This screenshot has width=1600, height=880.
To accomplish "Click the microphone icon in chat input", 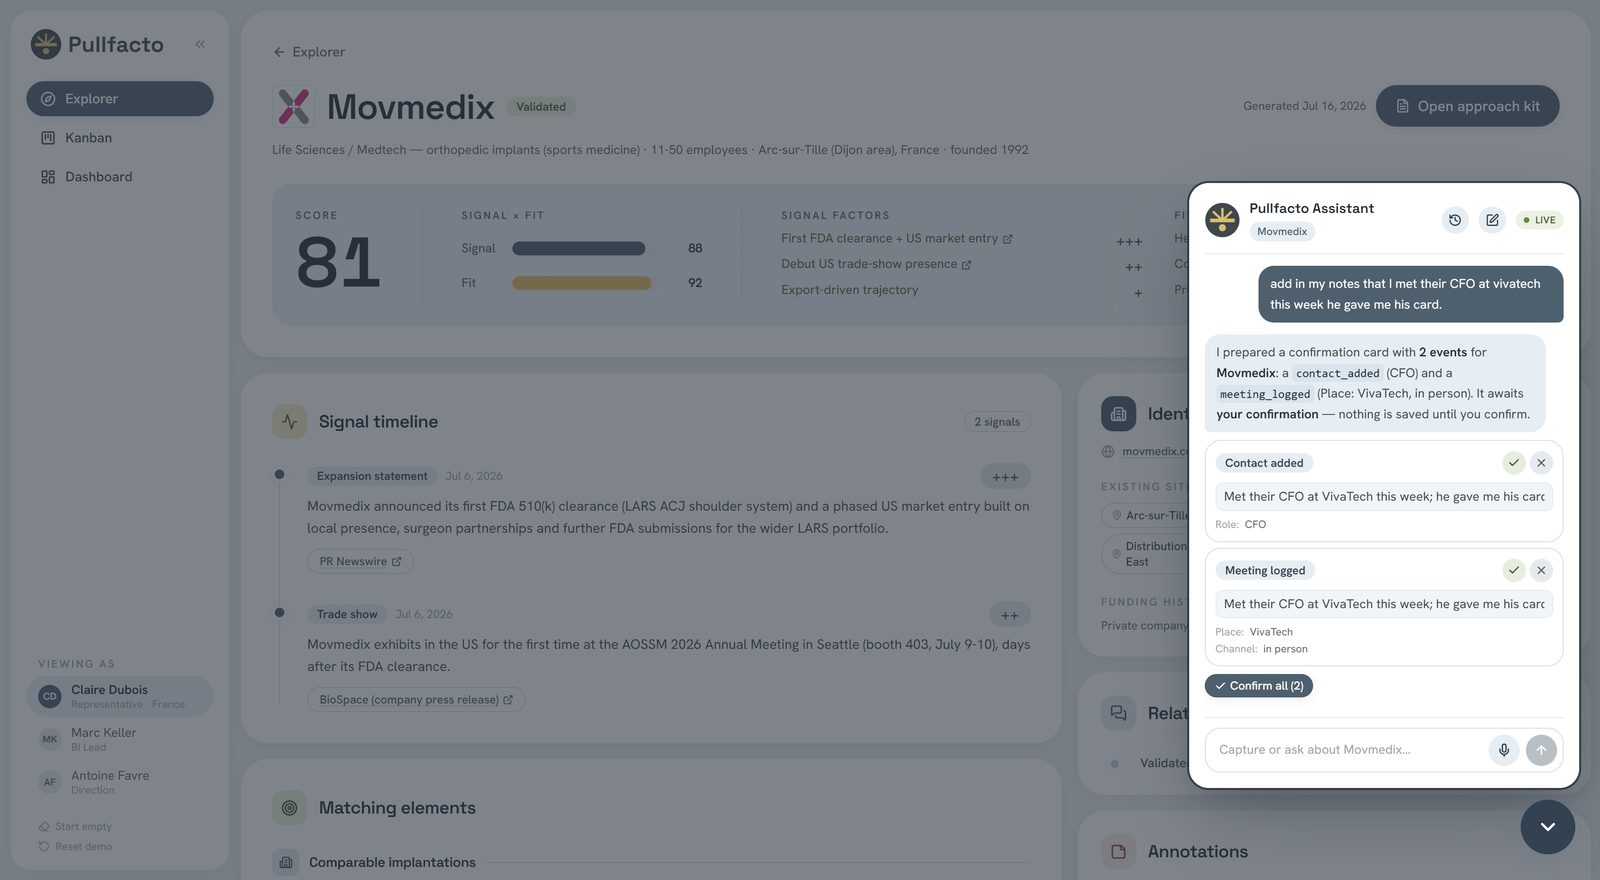I will 1504,750.
